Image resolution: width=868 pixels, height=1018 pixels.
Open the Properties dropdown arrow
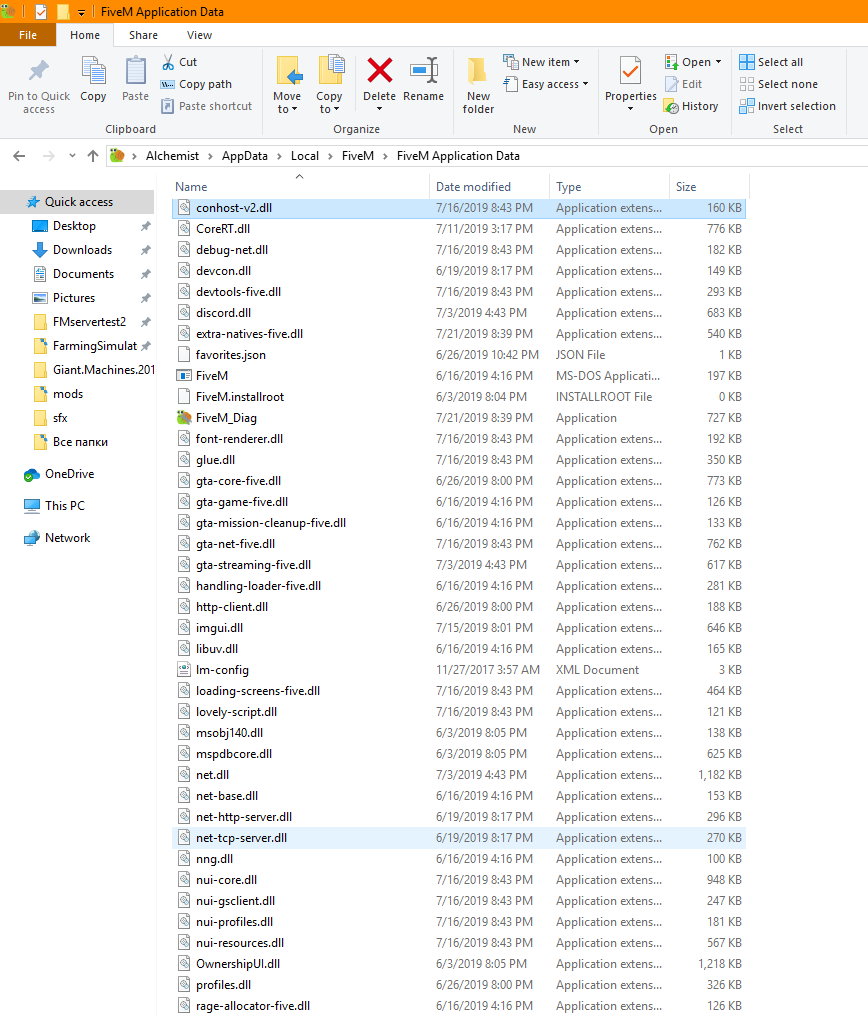click(630, 109)
